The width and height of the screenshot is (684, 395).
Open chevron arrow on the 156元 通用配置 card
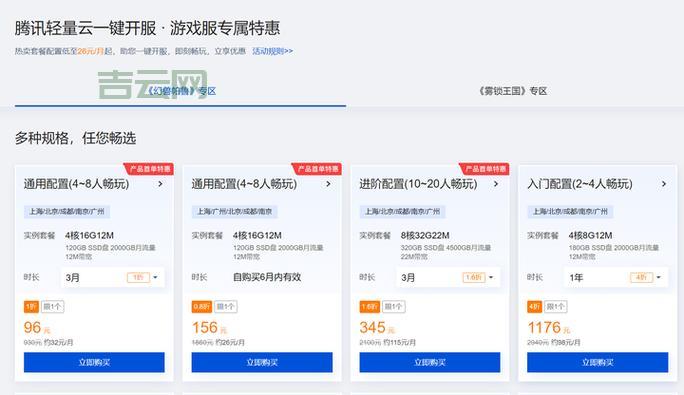click(328, 184)
